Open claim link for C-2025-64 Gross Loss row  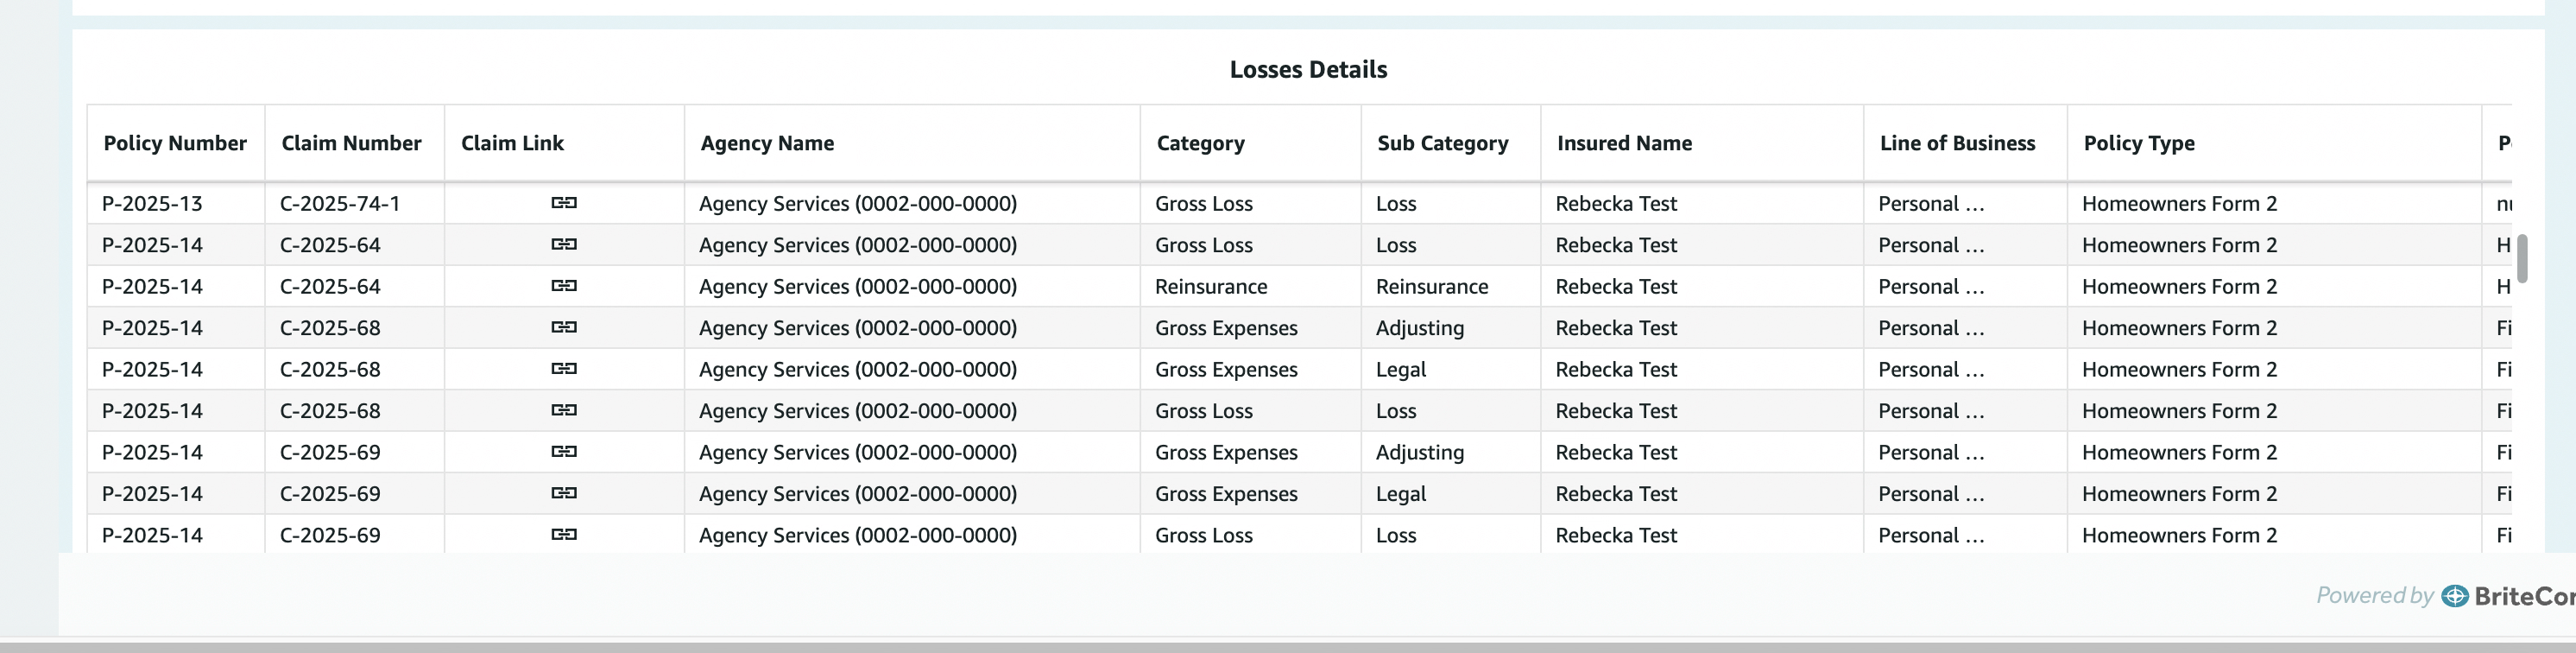564,244
